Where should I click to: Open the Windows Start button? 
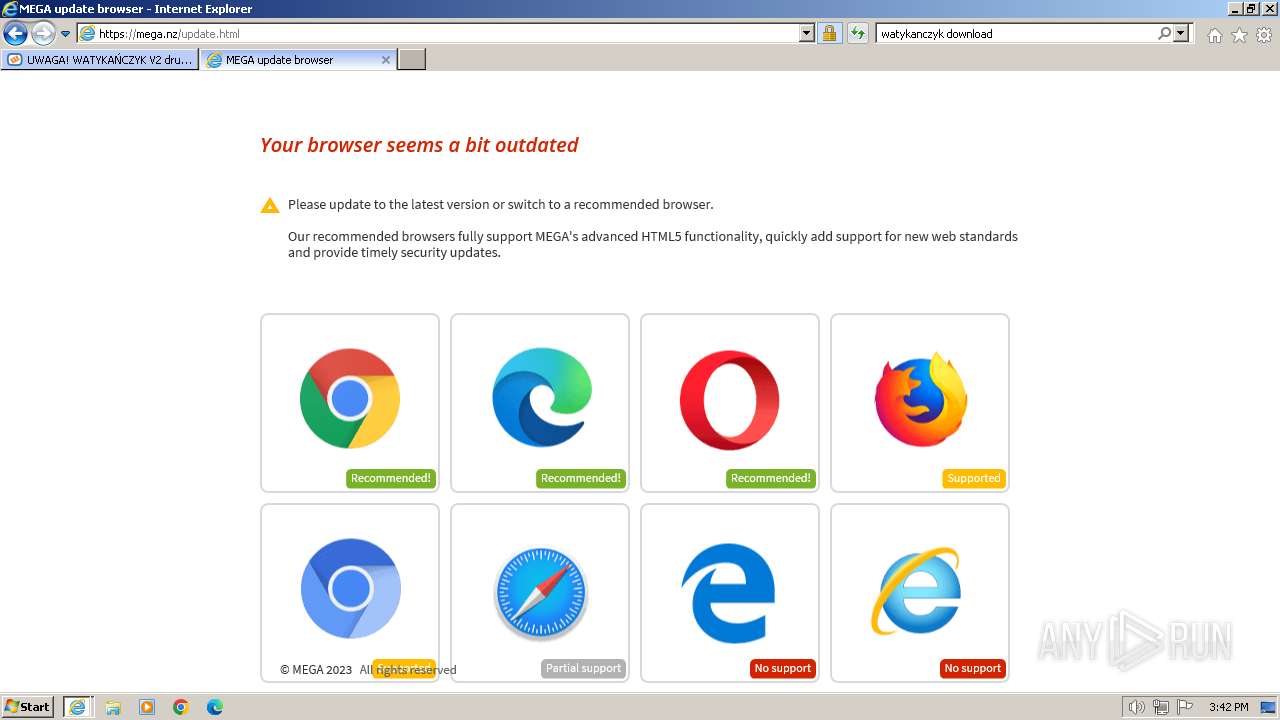(x=28, y=707)
